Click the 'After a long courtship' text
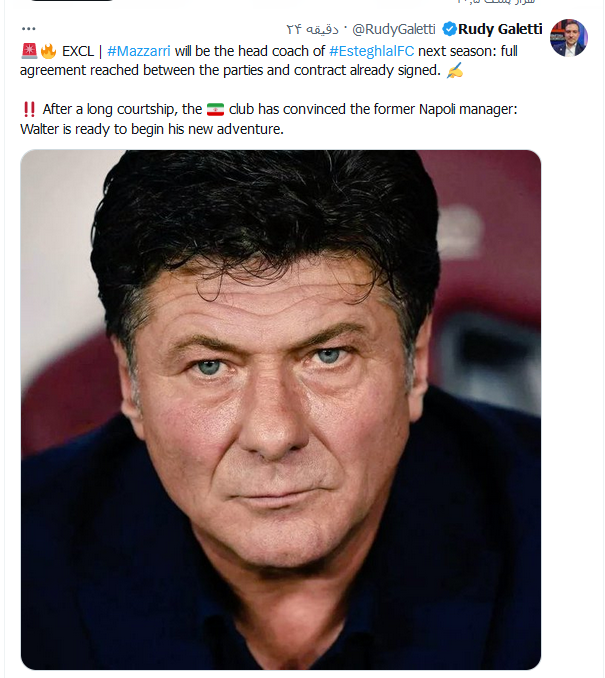The image size is (605, 678). point(111,109)
